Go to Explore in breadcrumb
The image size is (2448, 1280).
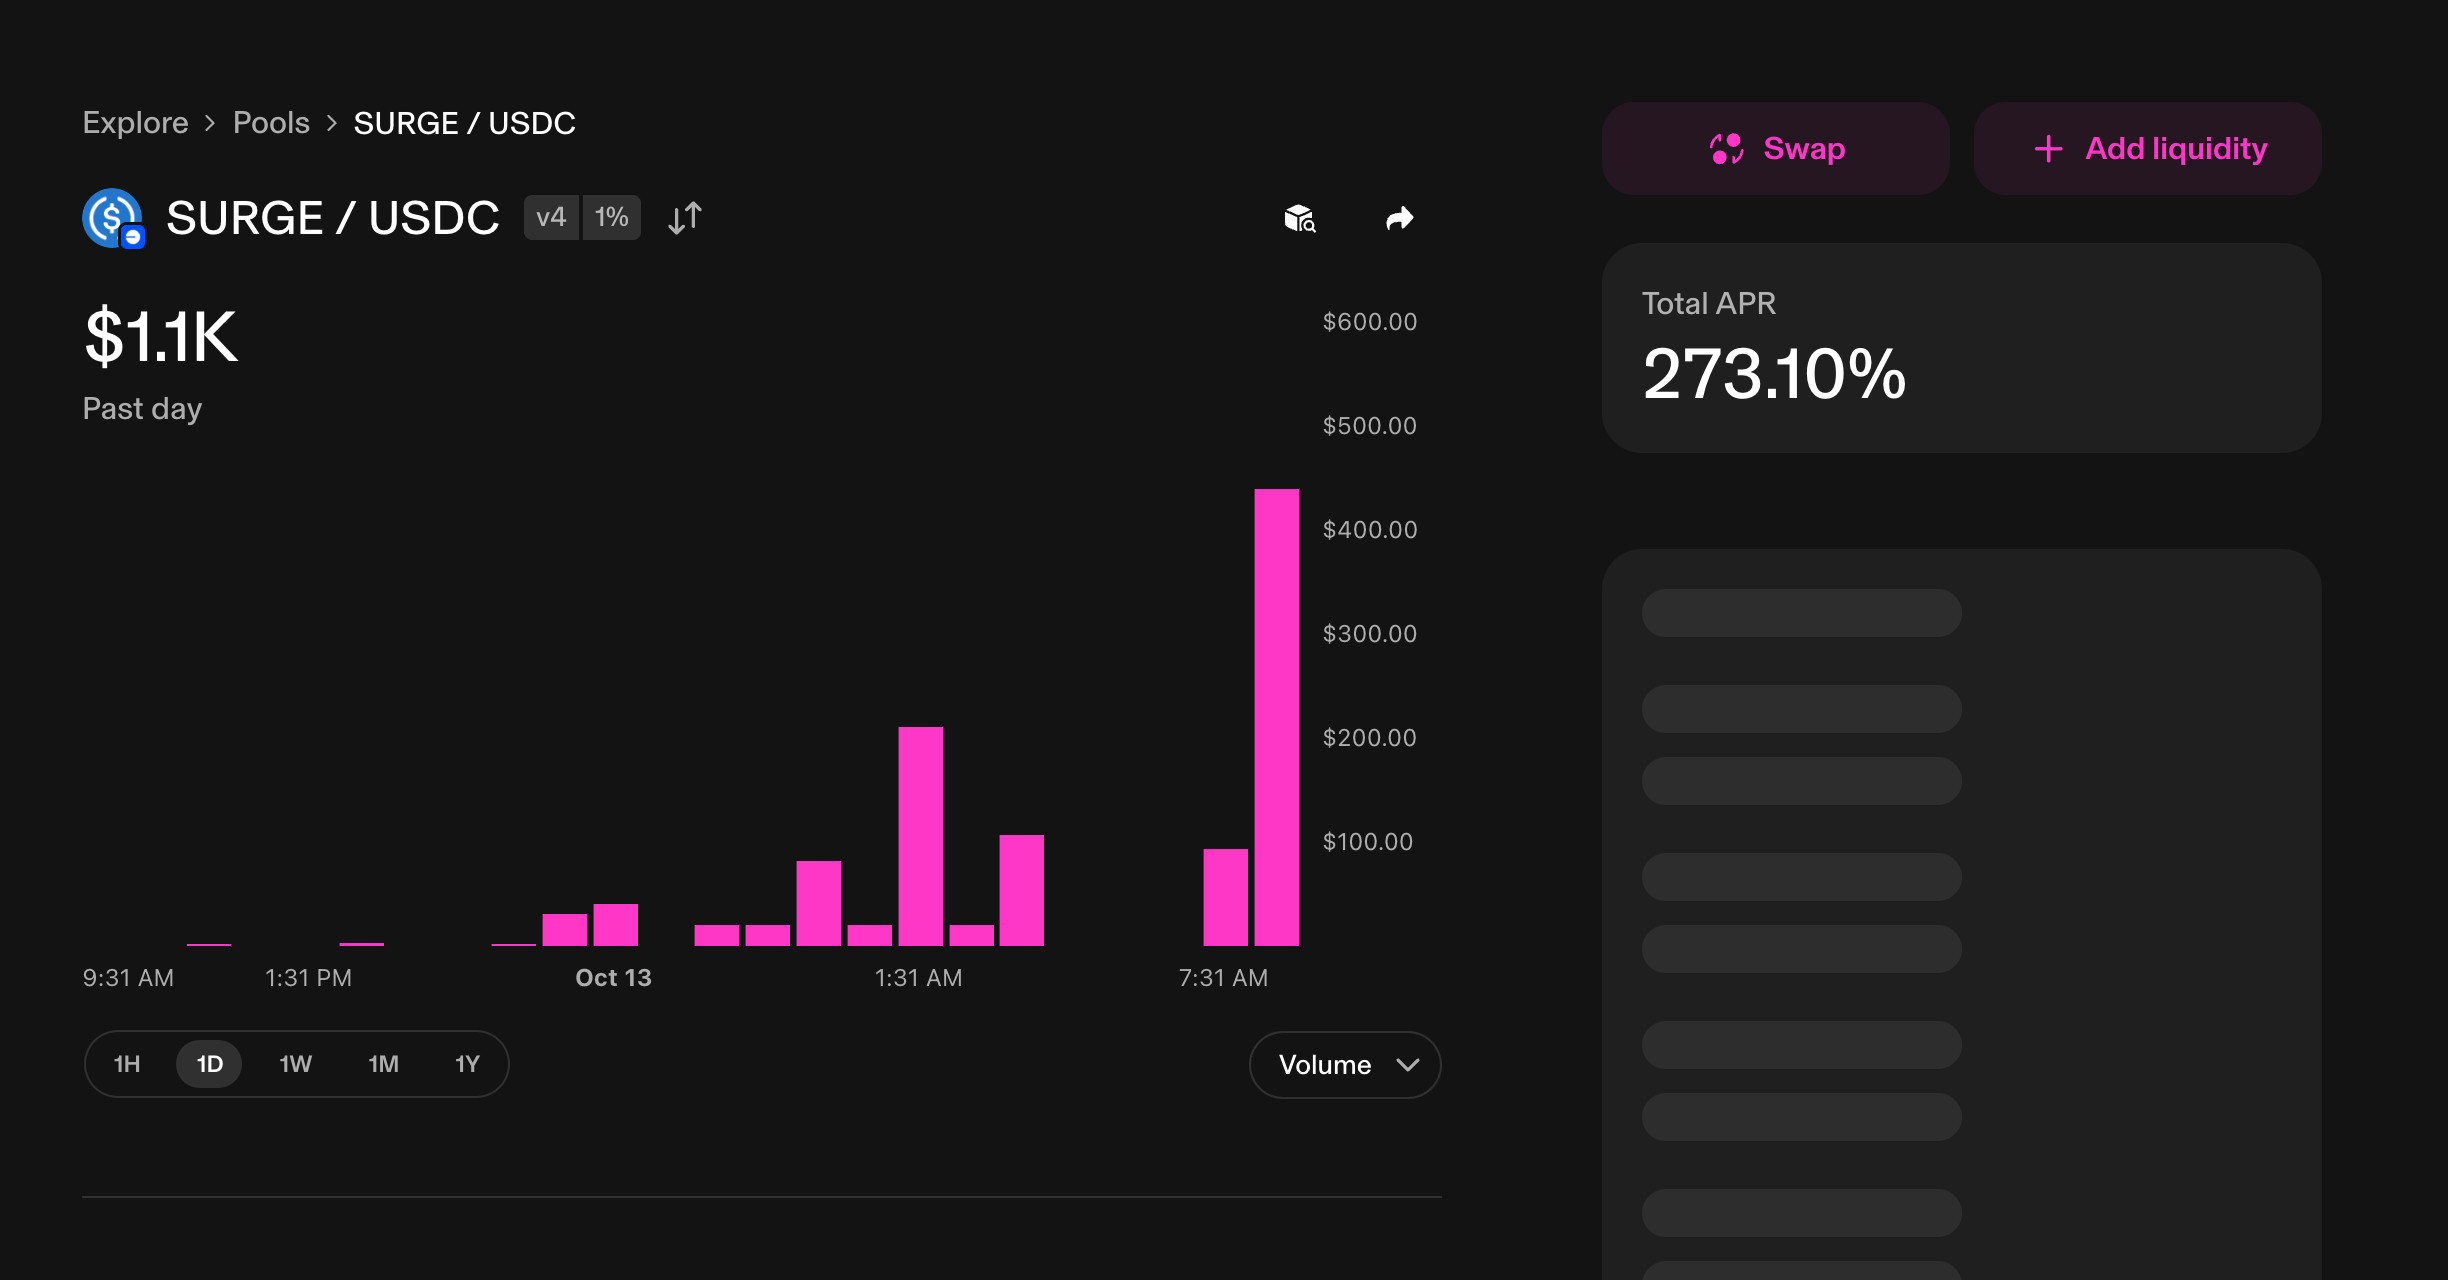135,123
